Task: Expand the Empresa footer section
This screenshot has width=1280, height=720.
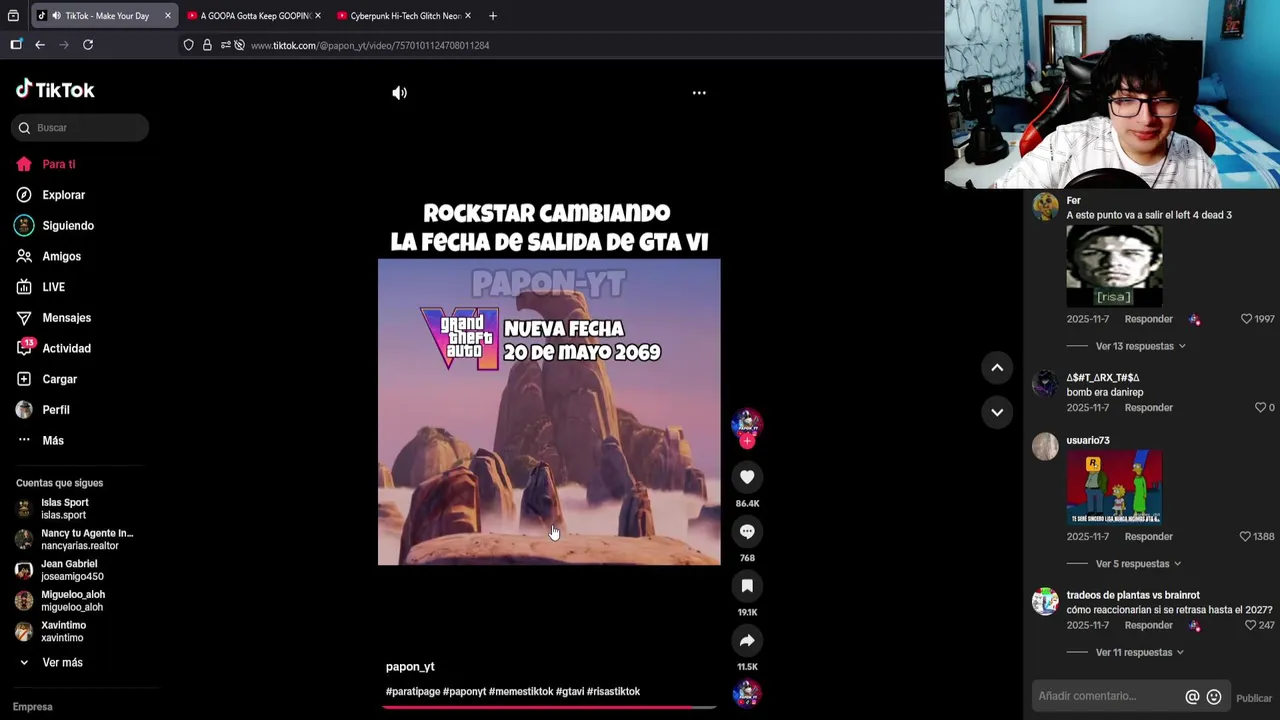Action: tap(33, 707)
